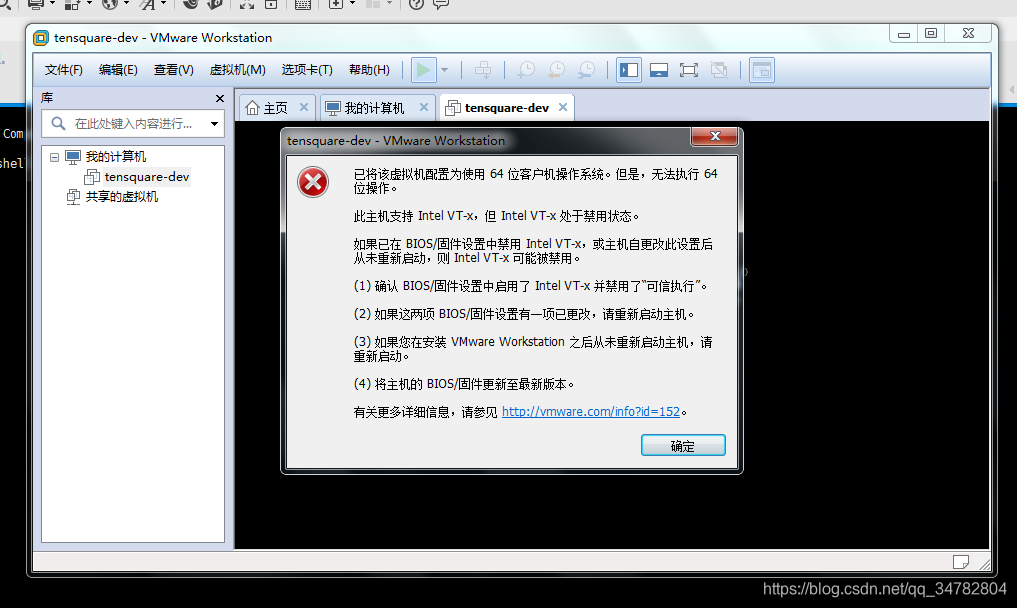Click the manage snapshots toolbar icon

[x=586, y=69]
